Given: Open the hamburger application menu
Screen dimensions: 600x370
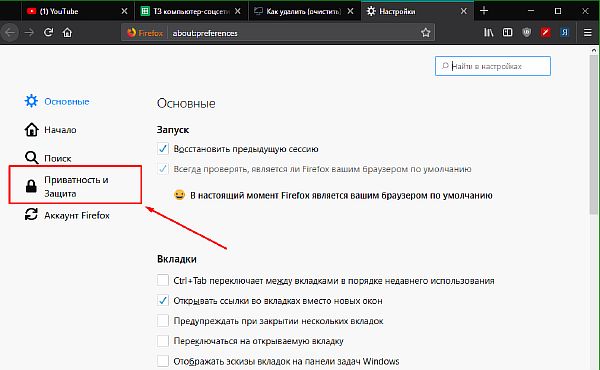Looking at the screenshot, I should [x=588, y=33].
